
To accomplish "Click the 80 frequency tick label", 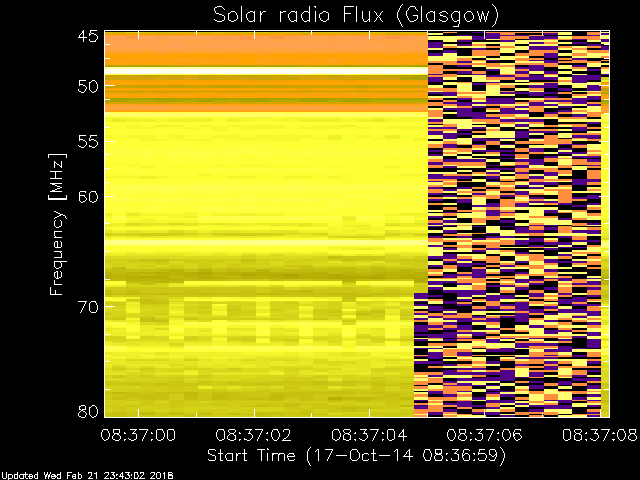I will click(x=88, y=411).
